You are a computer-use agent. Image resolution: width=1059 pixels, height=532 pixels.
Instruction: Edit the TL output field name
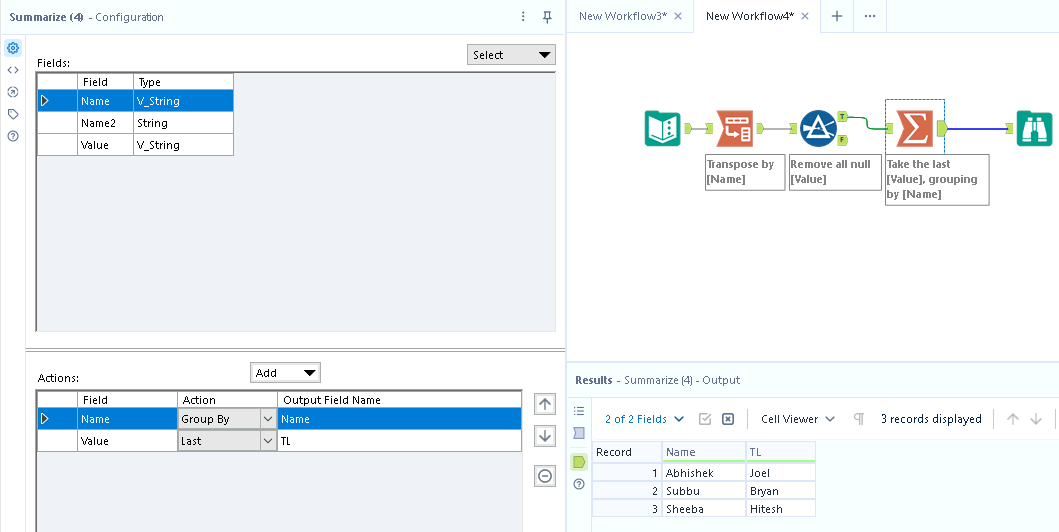398,441
